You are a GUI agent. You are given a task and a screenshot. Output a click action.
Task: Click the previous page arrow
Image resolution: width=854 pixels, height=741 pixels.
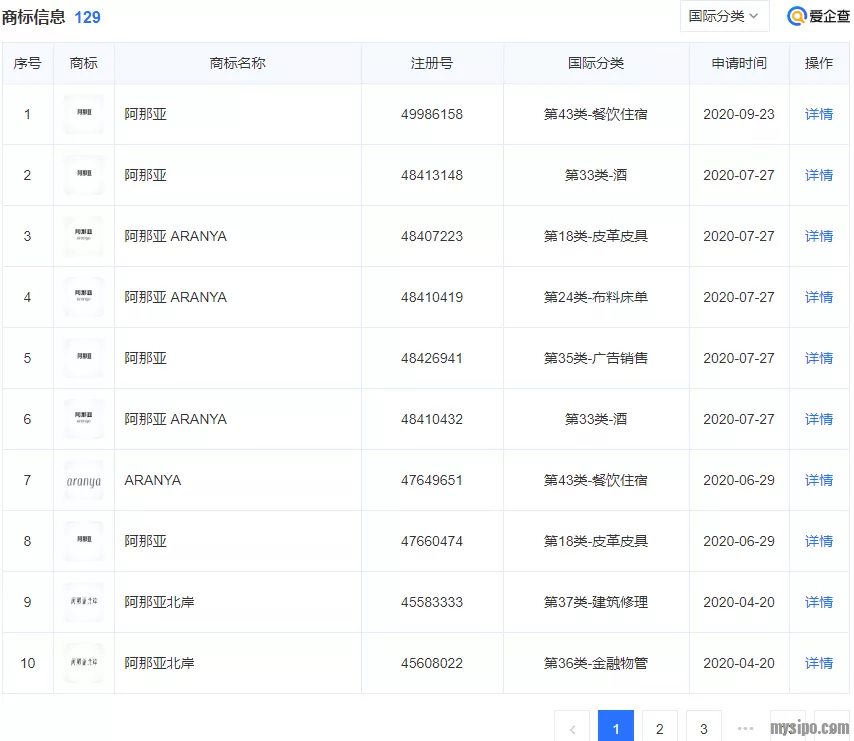[x=572, y=728]
